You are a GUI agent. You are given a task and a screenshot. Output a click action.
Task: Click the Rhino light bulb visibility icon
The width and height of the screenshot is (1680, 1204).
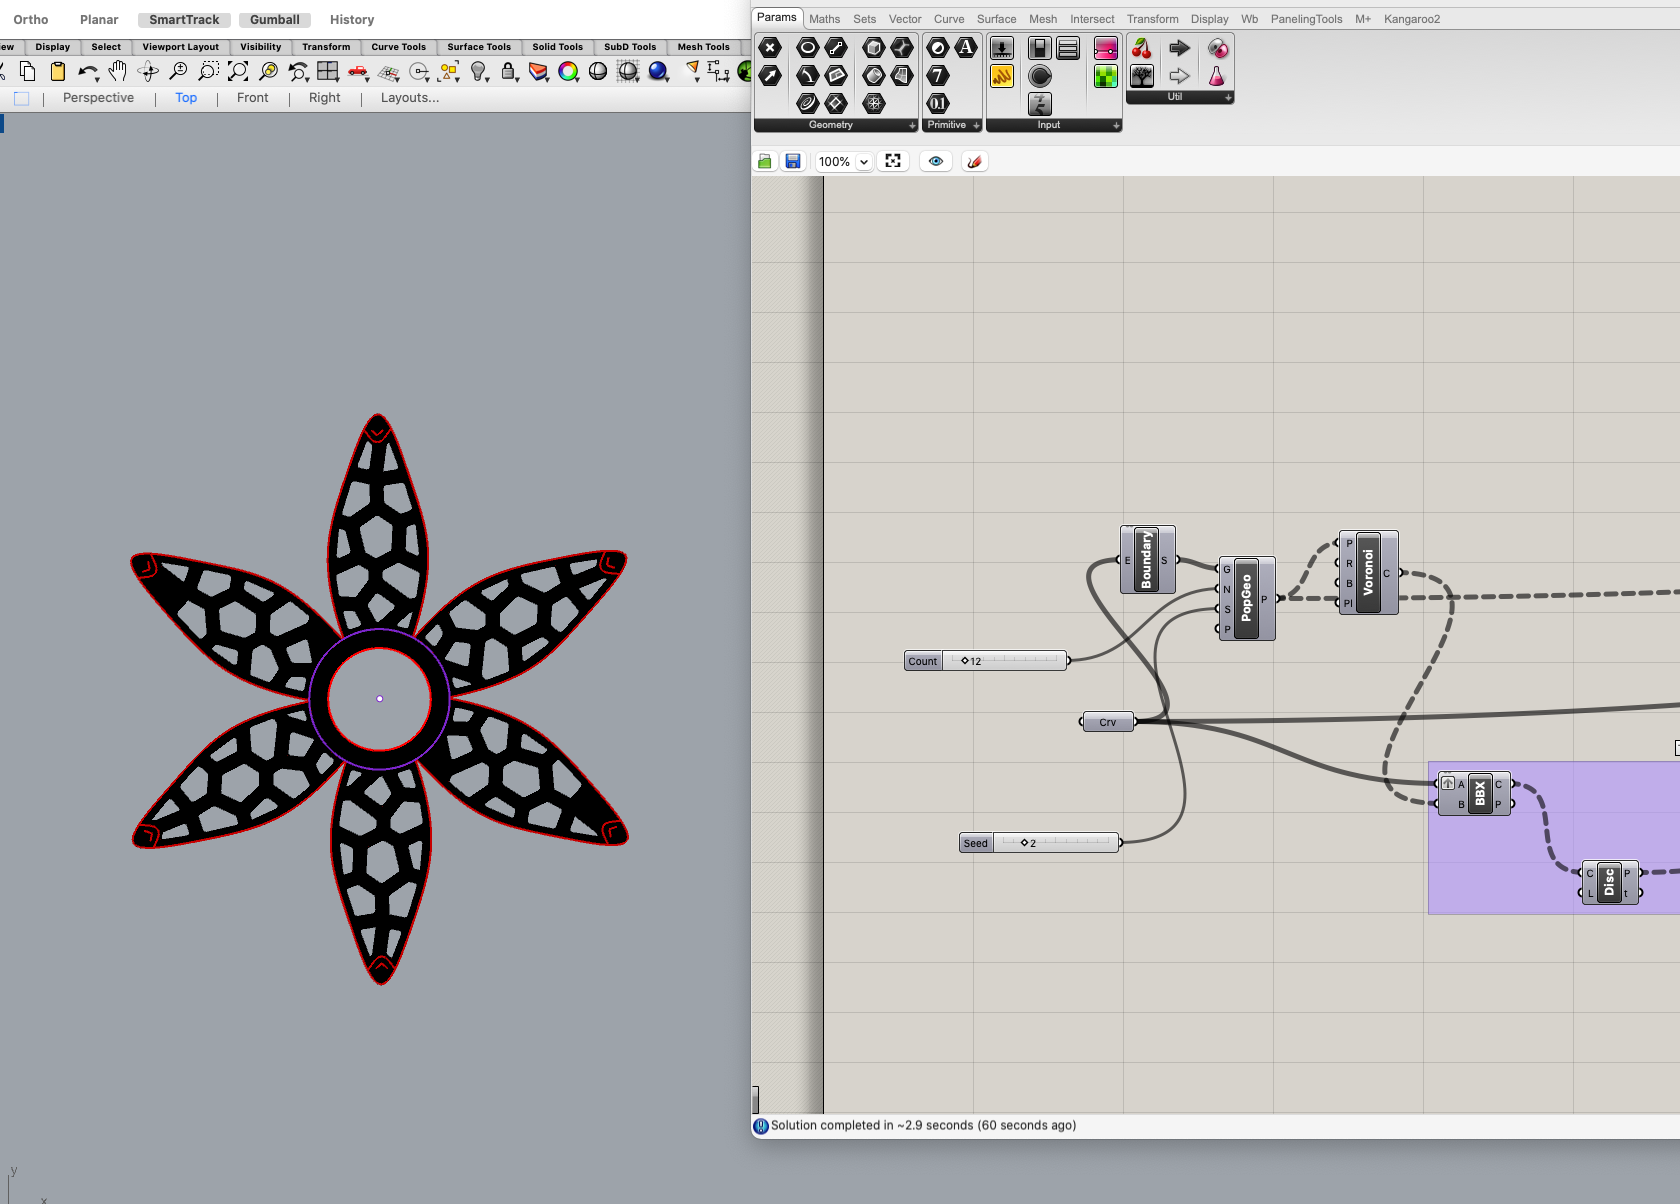pyautogui.click(x=479, y=71)
